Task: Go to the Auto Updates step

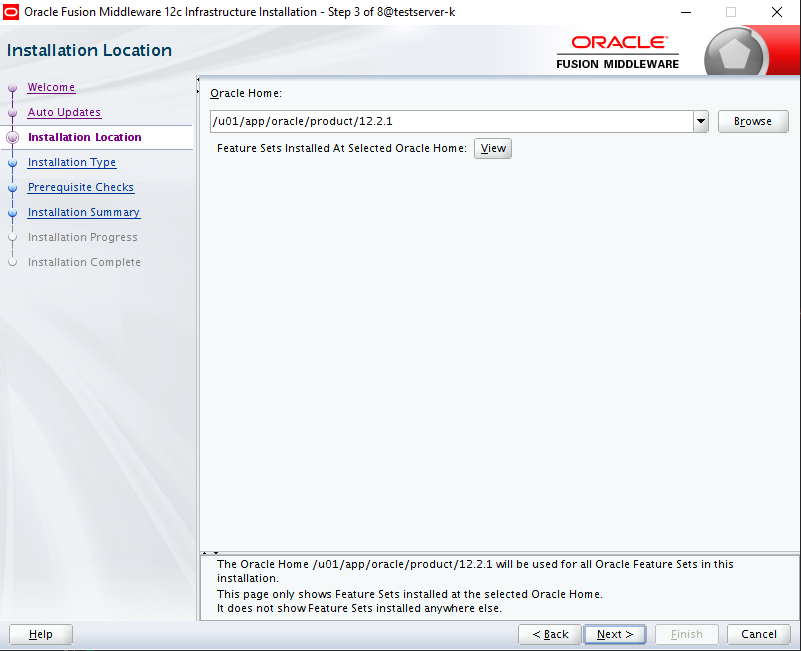Action: pos(64,112)
